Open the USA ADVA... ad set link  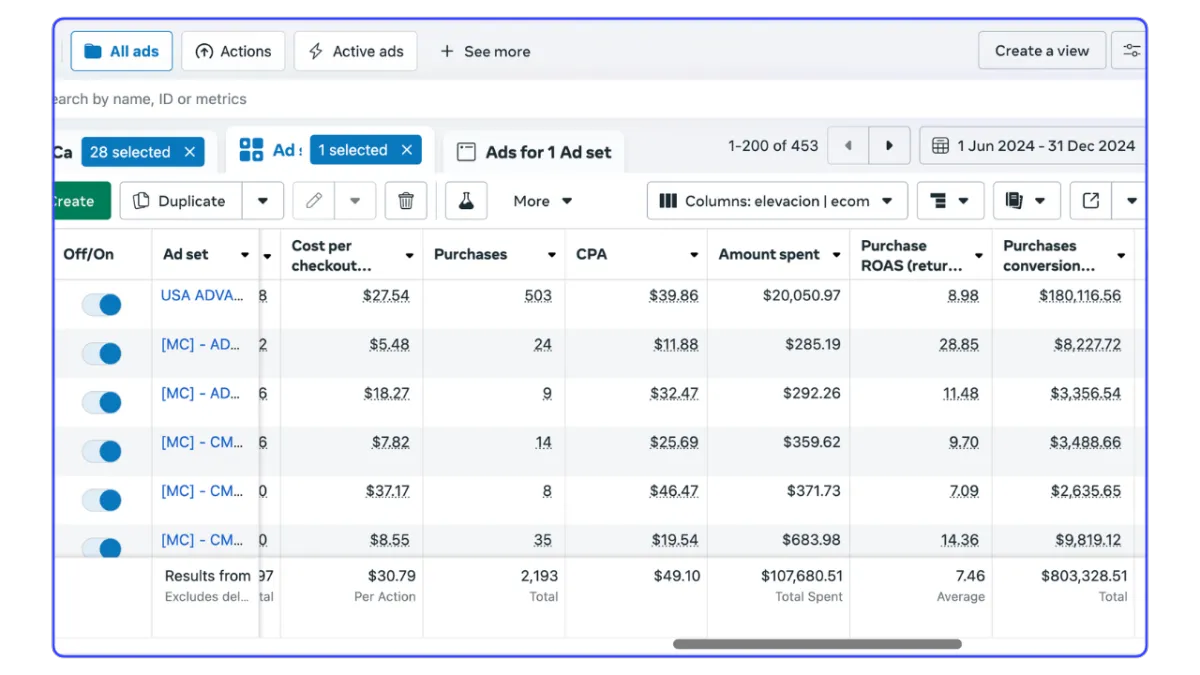coord(202,295)
